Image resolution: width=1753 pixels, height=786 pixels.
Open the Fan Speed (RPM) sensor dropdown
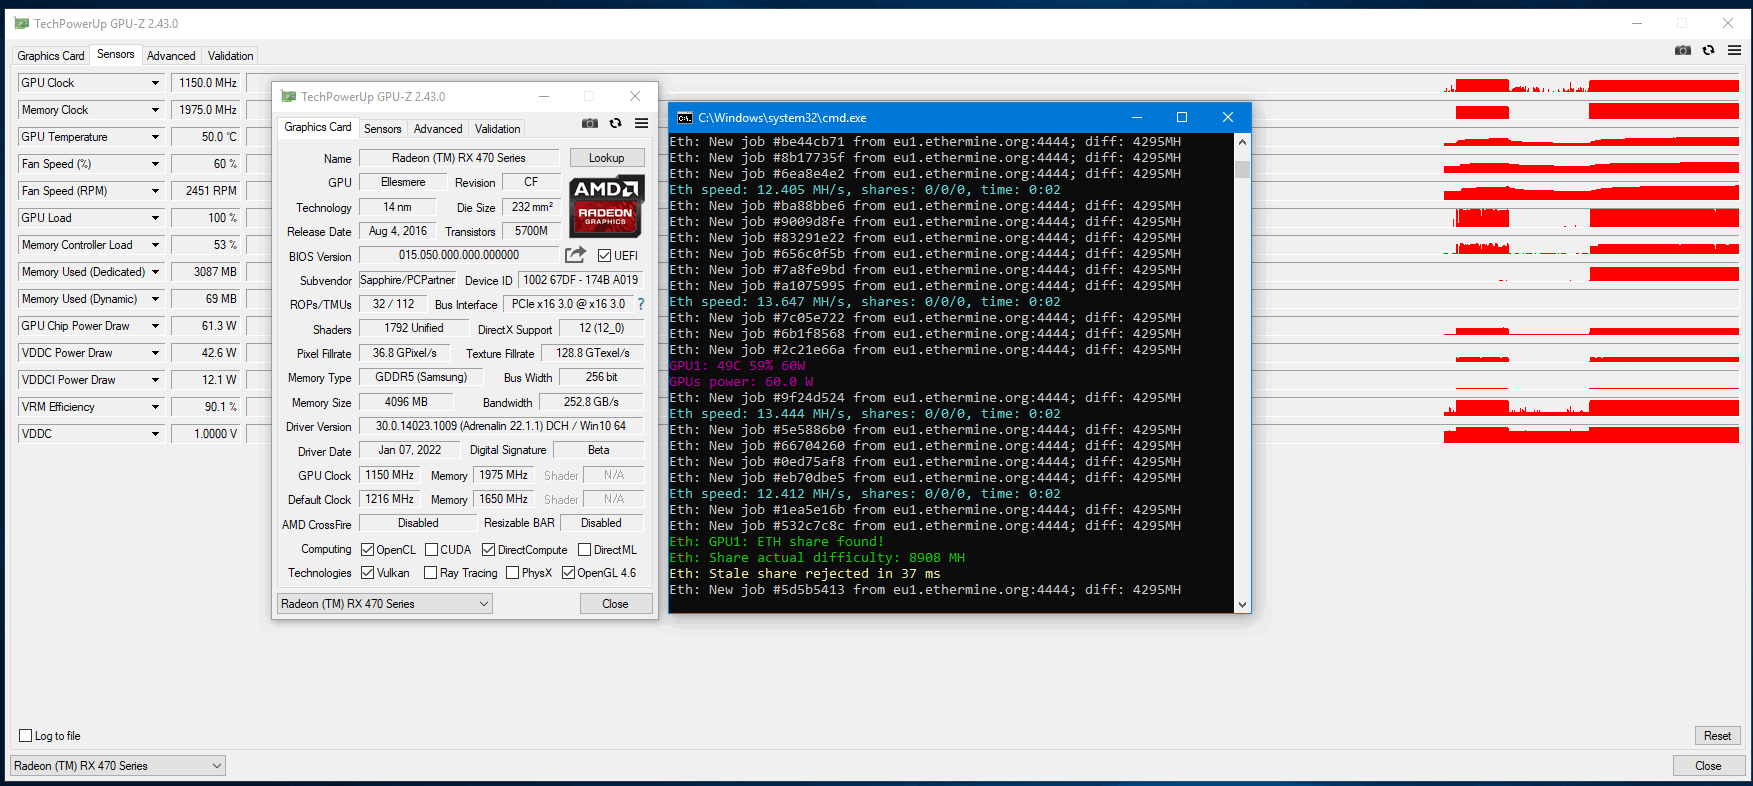[155, 191]
